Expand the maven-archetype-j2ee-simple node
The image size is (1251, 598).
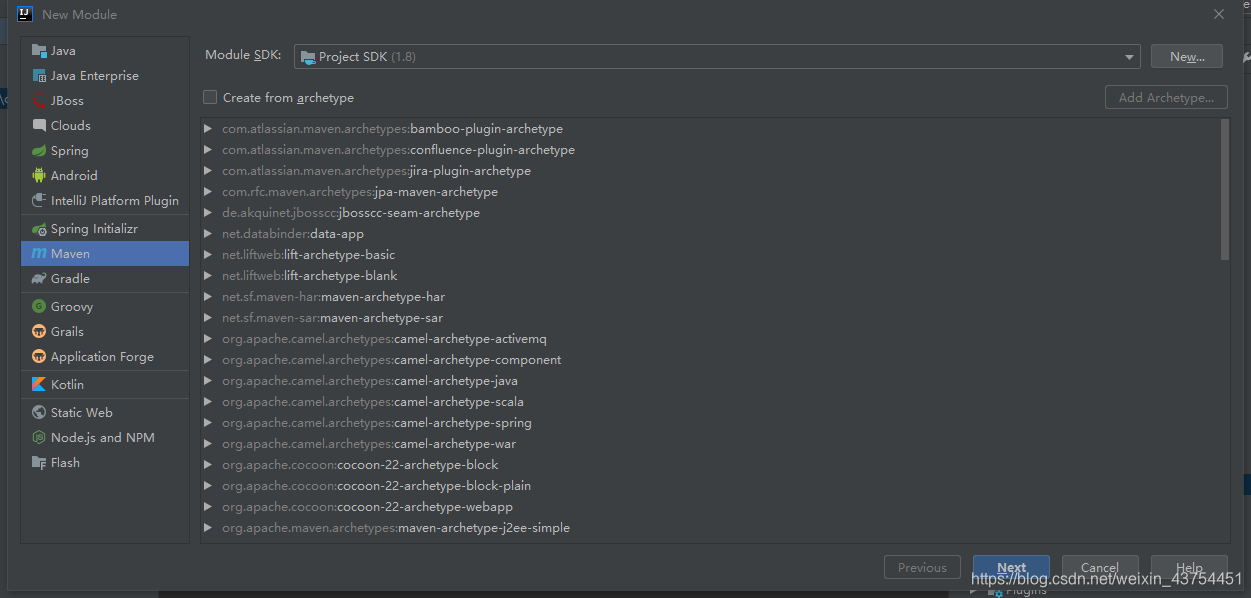(208, 528)
